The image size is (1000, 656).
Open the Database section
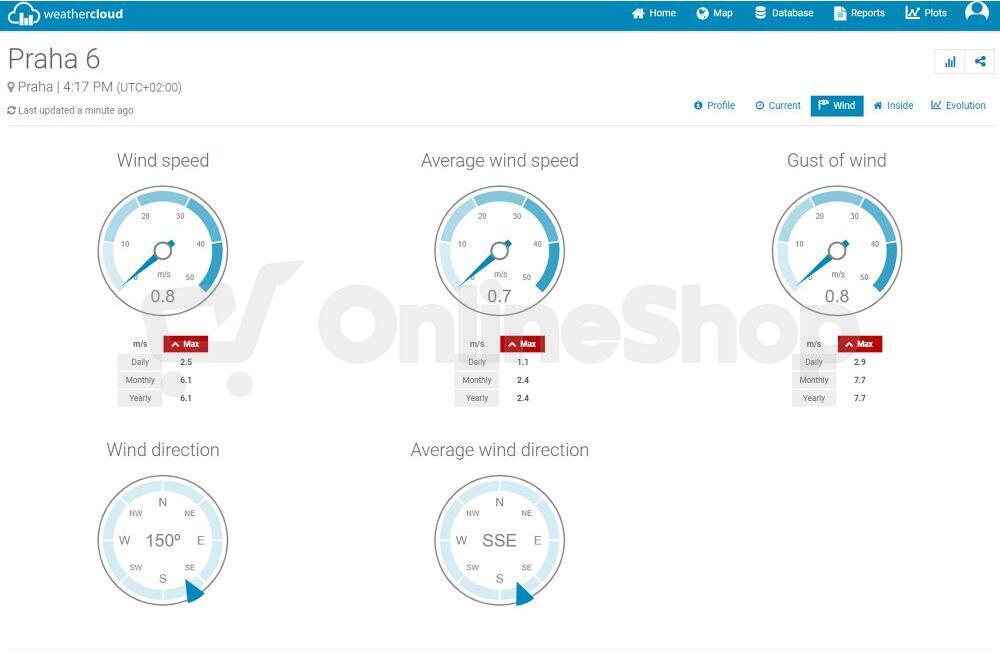coord(784,13)
